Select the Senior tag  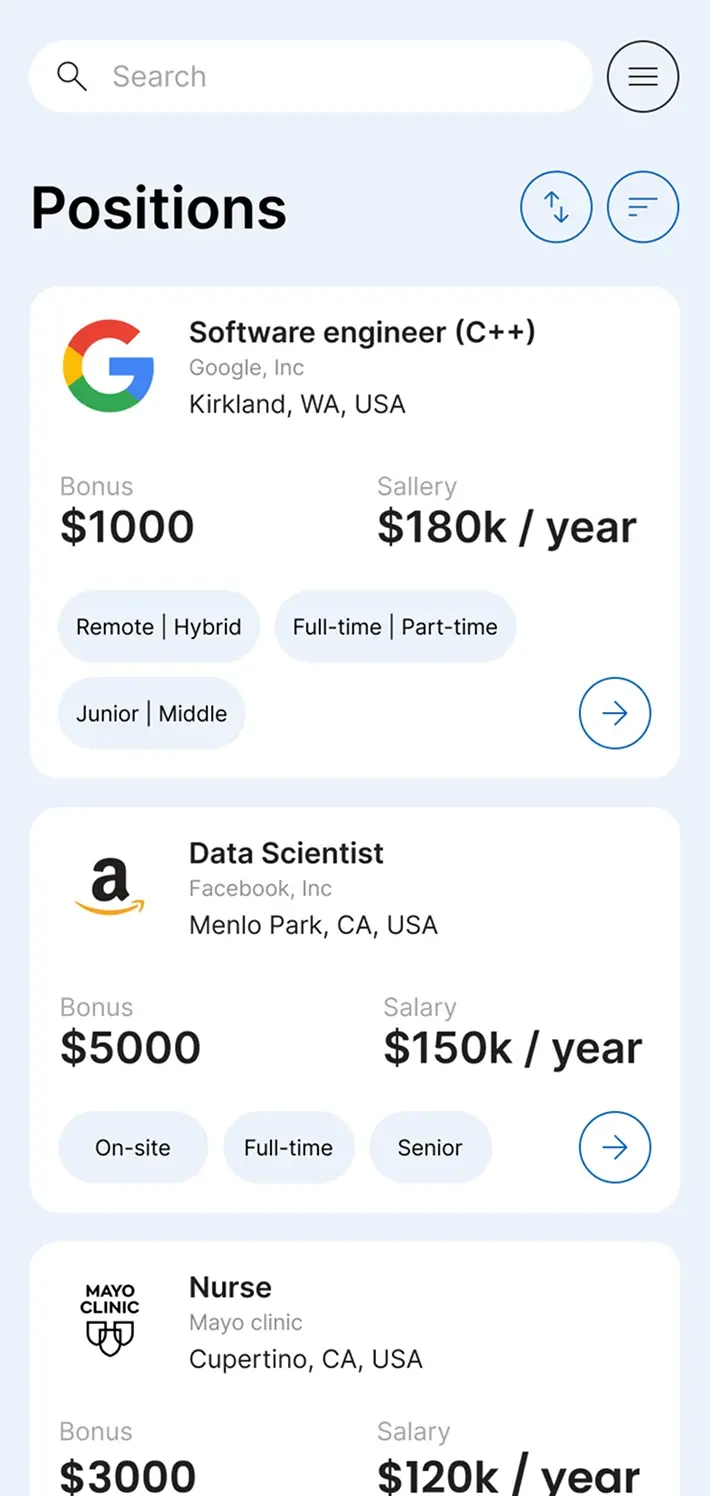(x=430, y=1148)
